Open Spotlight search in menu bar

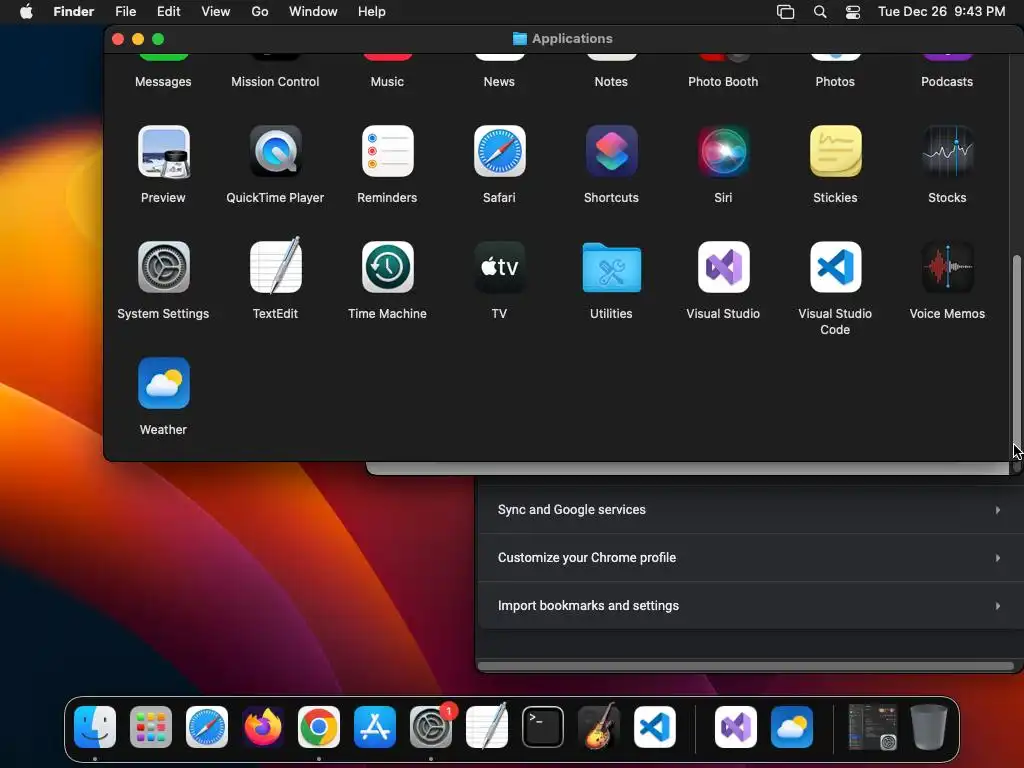coord(820,12)
